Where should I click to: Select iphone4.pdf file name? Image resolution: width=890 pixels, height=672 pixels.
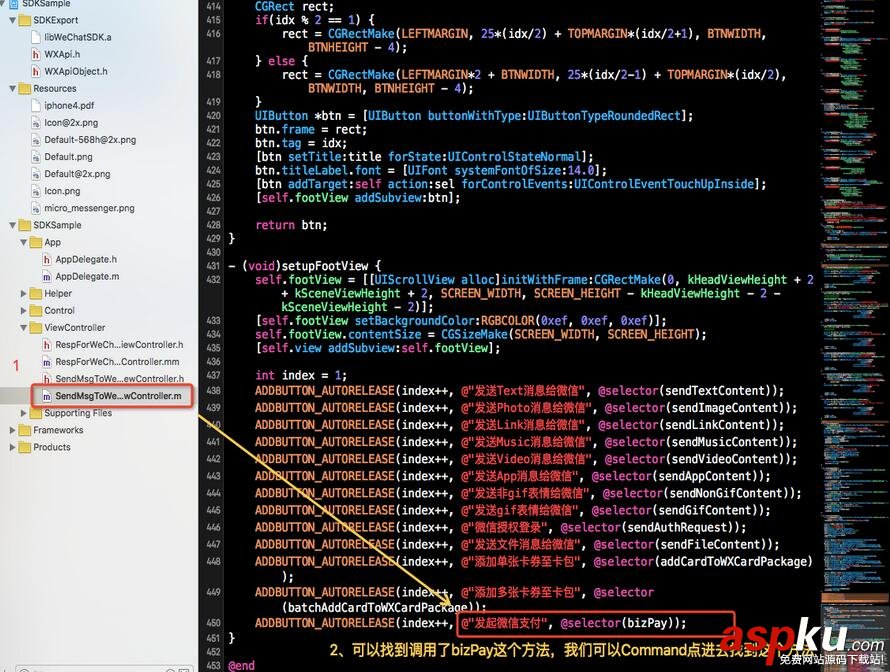(69, 106)
